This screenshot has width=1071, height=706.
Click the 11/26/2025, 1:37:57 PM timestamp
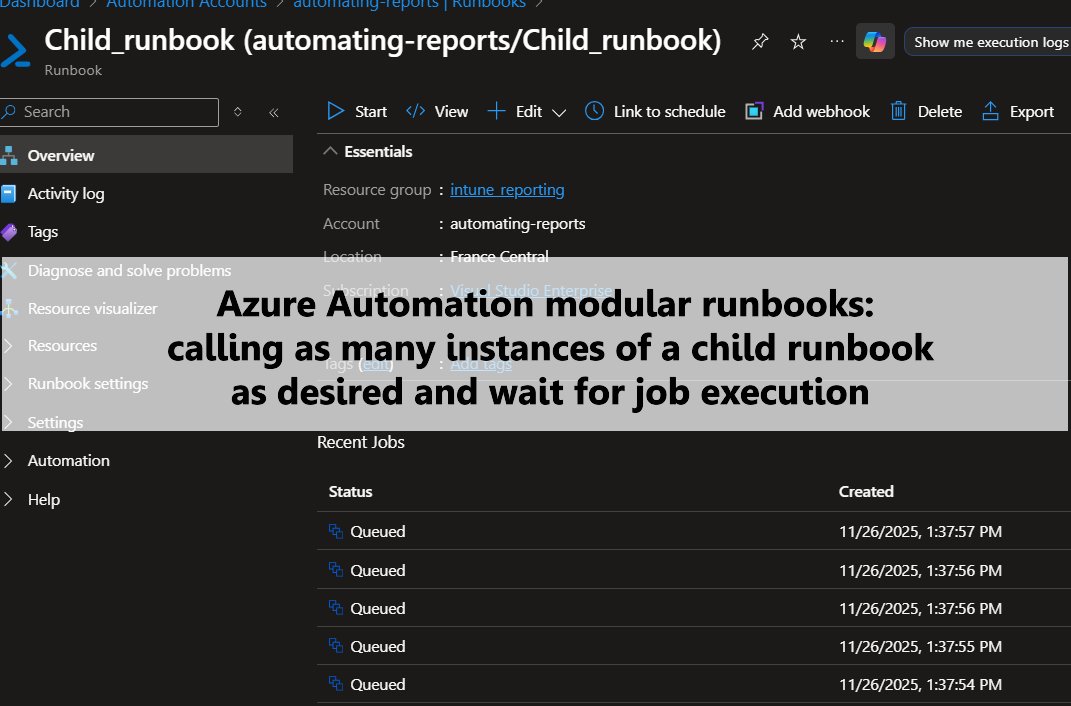pyautogui.click(x=920, y=531)
